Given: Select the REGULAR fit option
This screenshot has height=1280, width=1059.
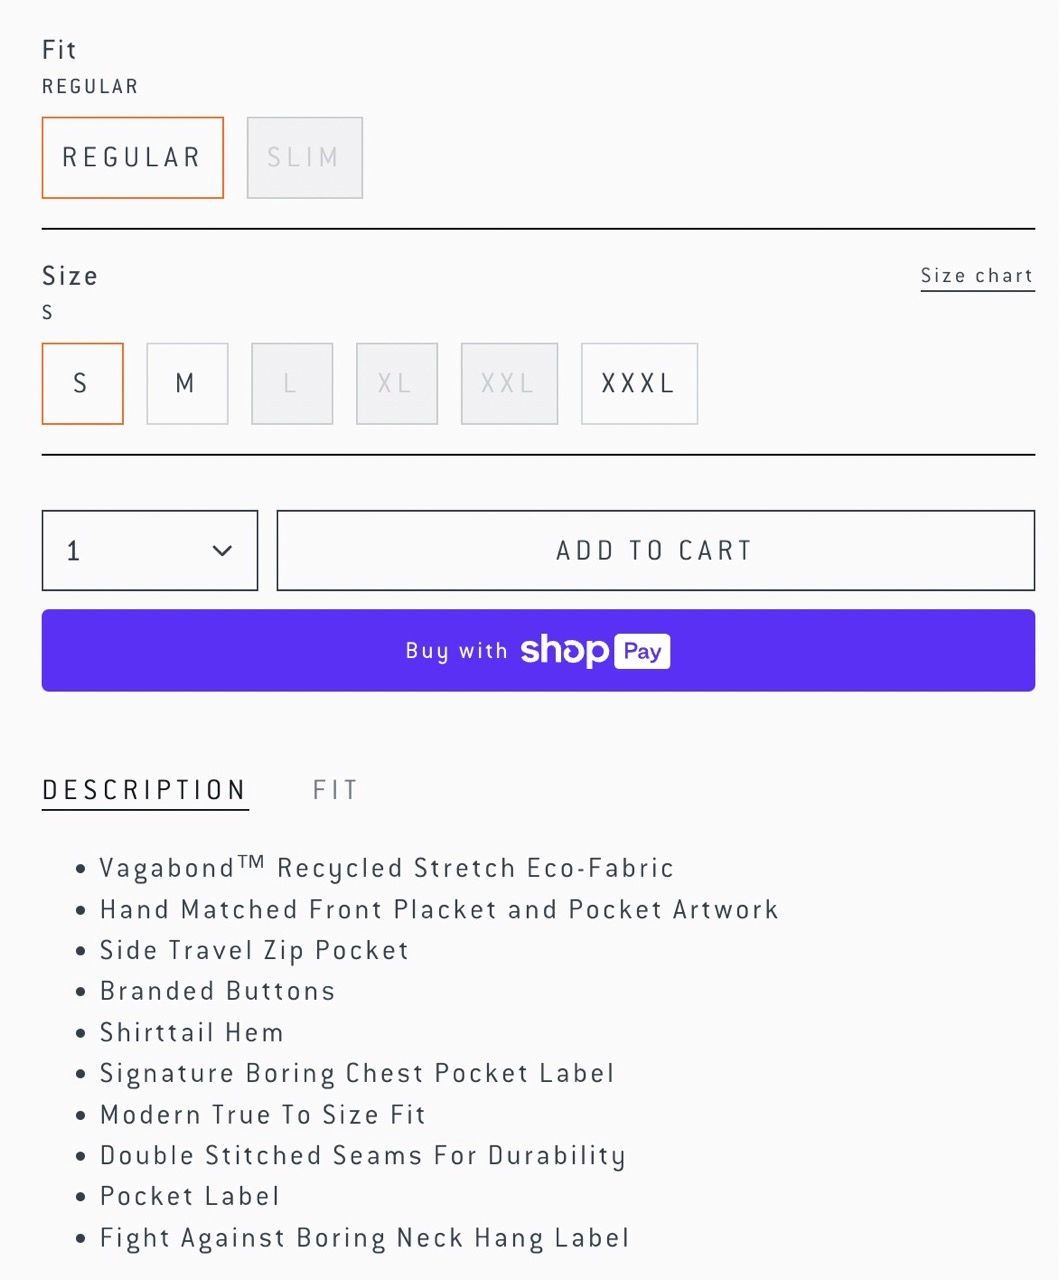Looking at the screenshot, I should point(132,158).
